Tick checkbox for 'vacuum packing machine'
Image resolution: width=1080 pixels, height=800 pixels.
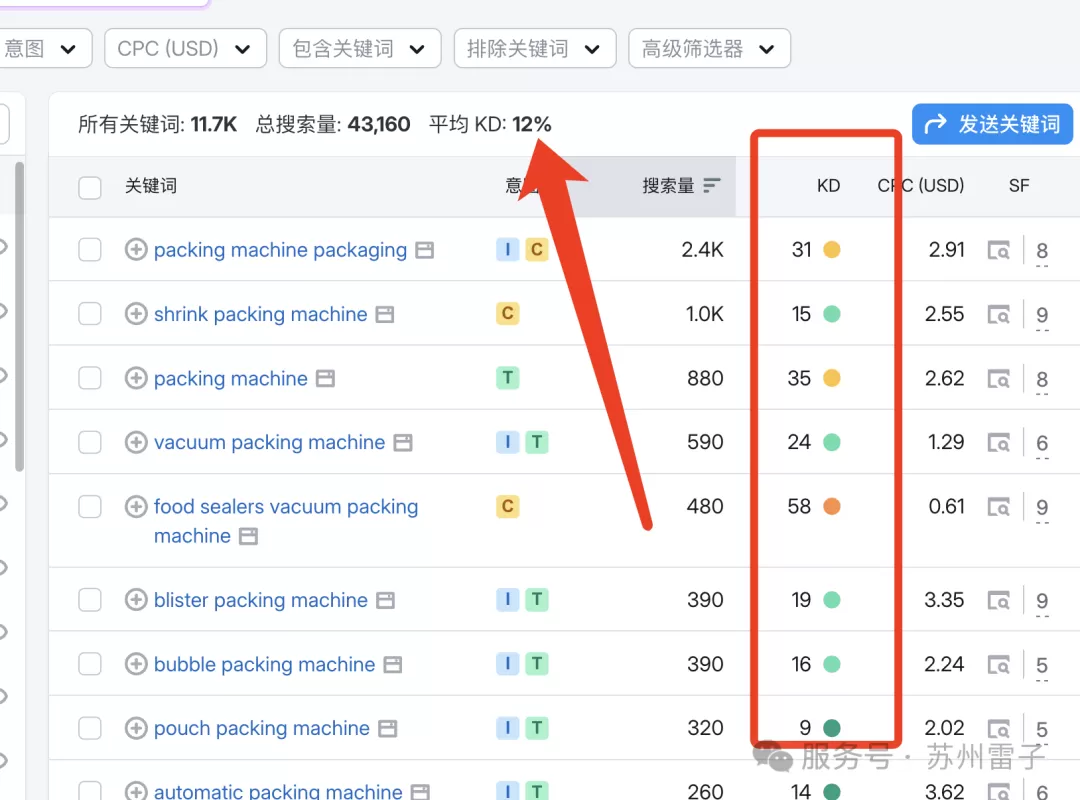pos(90,442)
